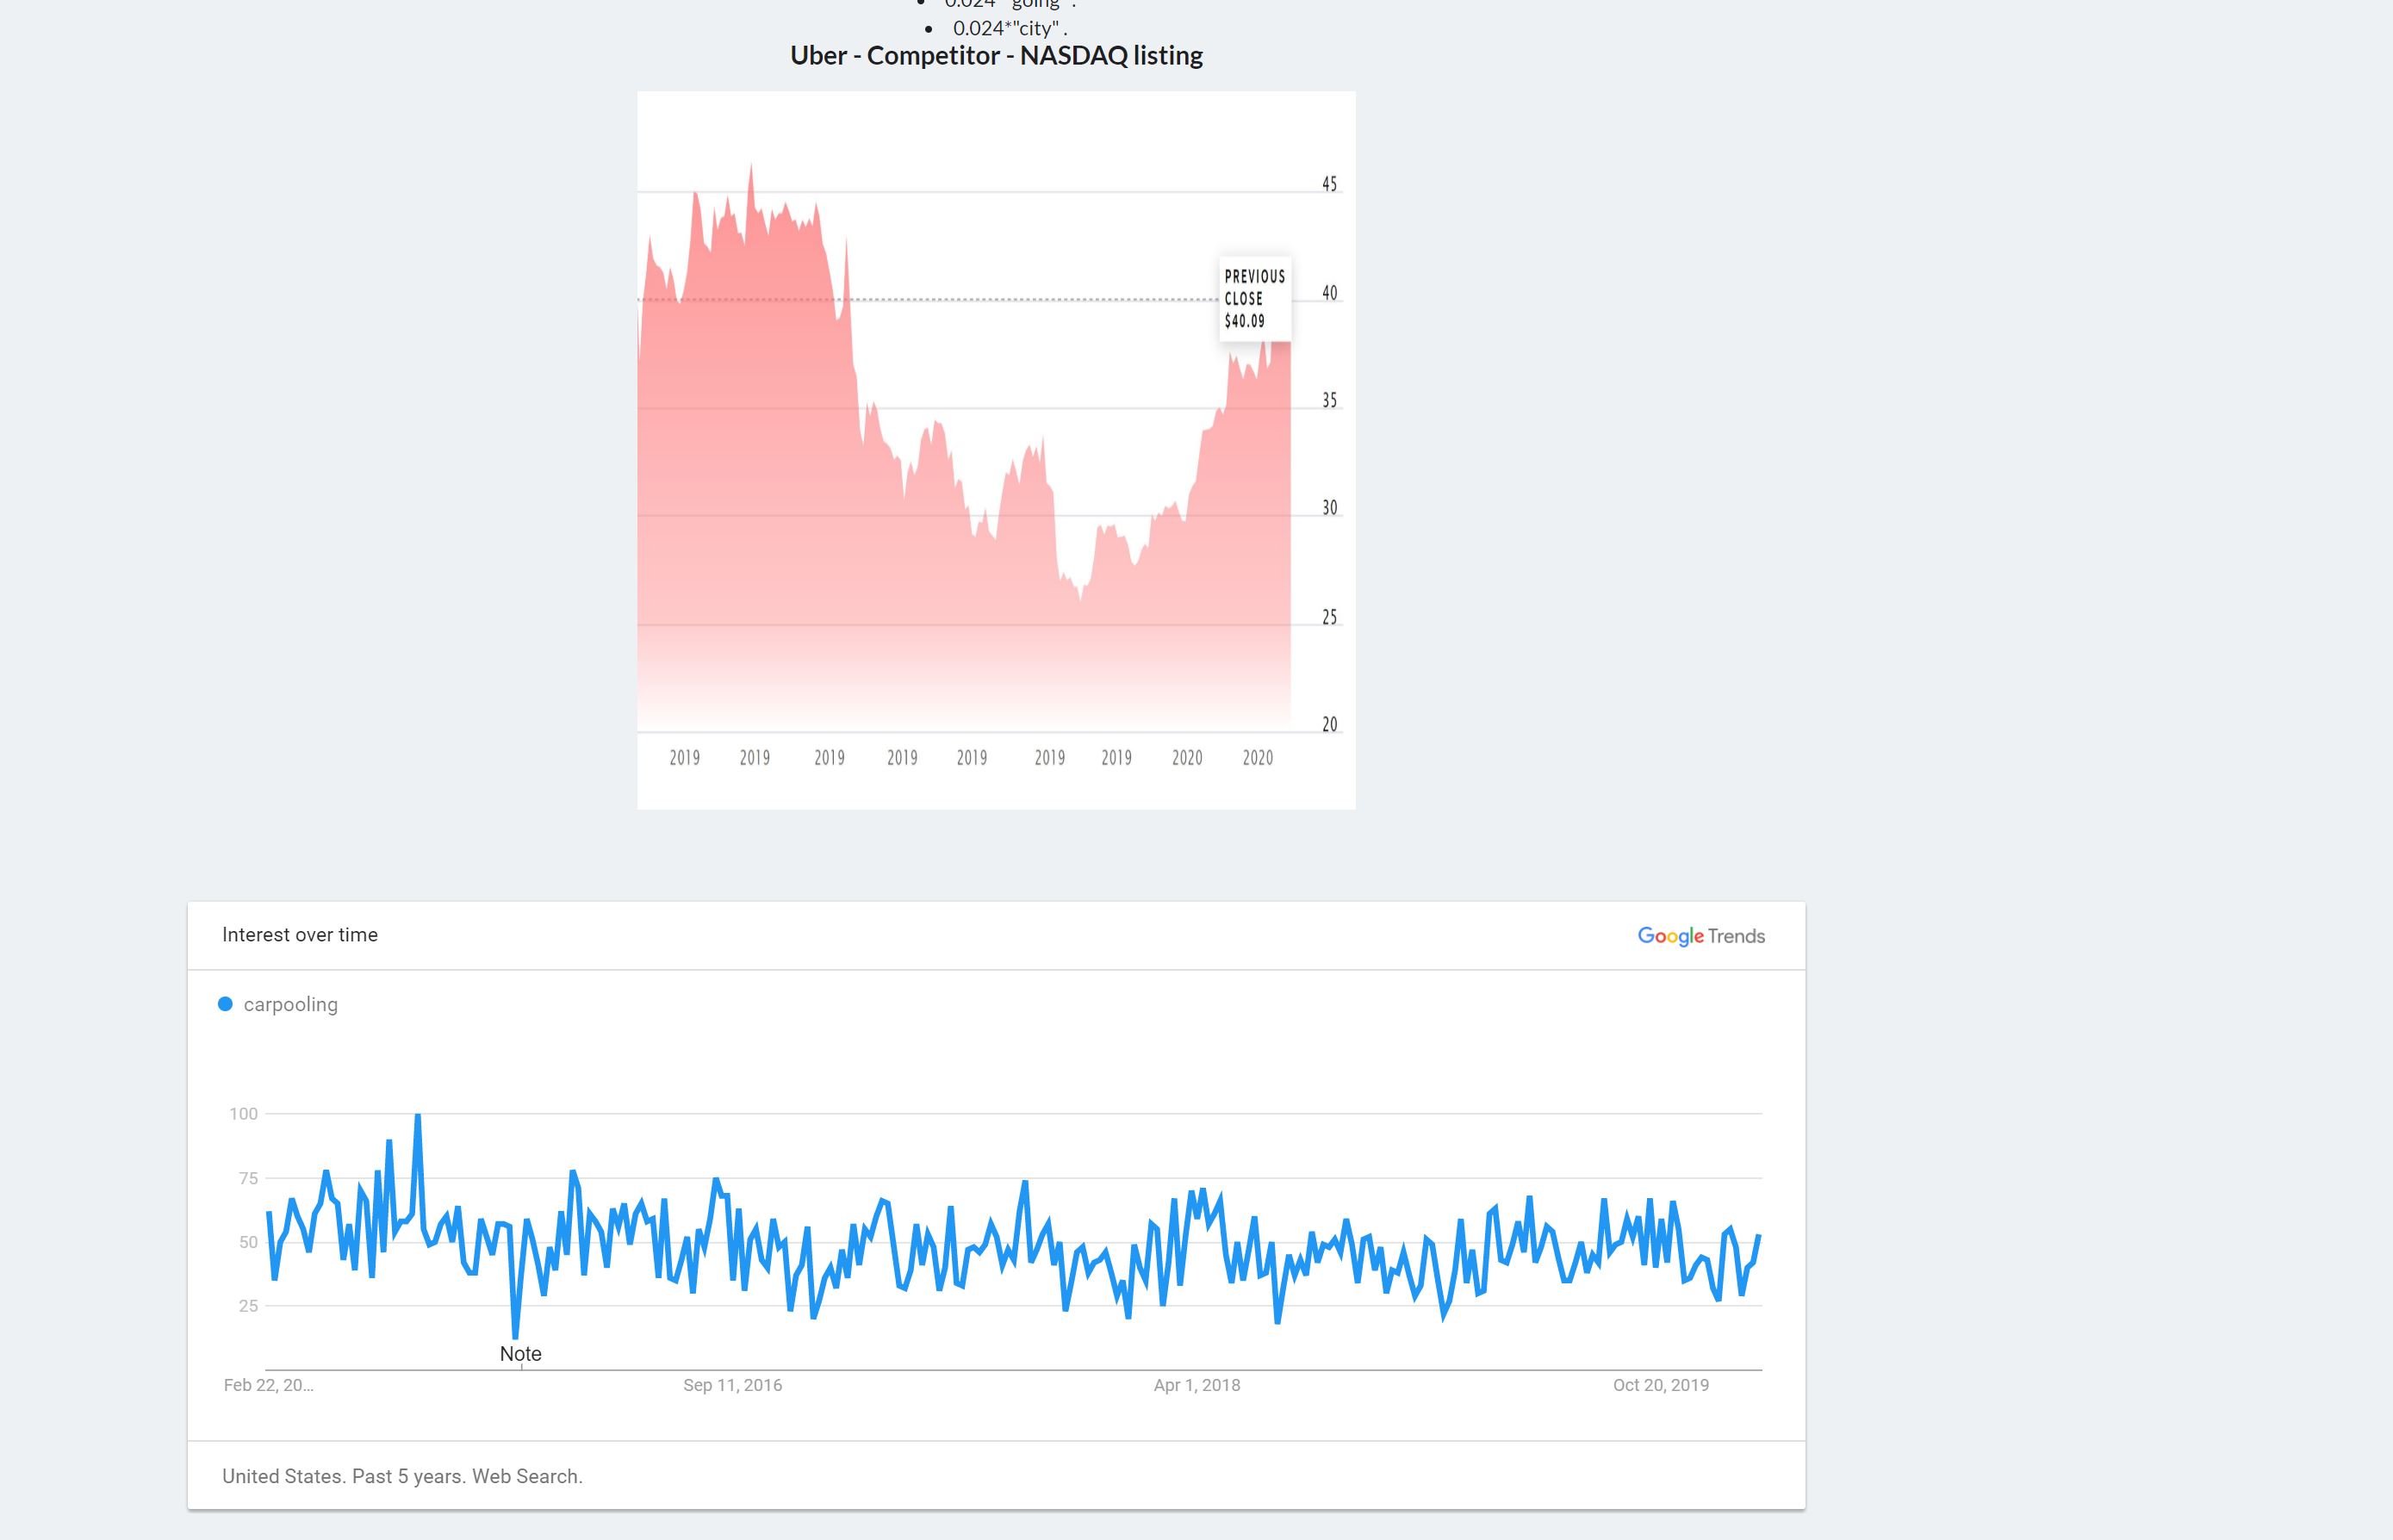
Task: Click the 20 price label on stock chart
Action: (x=1329, y=724)
